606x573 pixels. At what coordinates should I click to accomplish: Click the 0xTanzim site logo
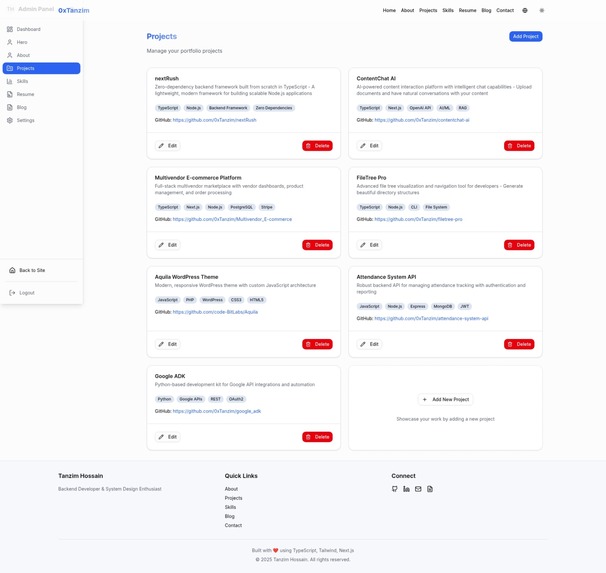coord(73,10)
